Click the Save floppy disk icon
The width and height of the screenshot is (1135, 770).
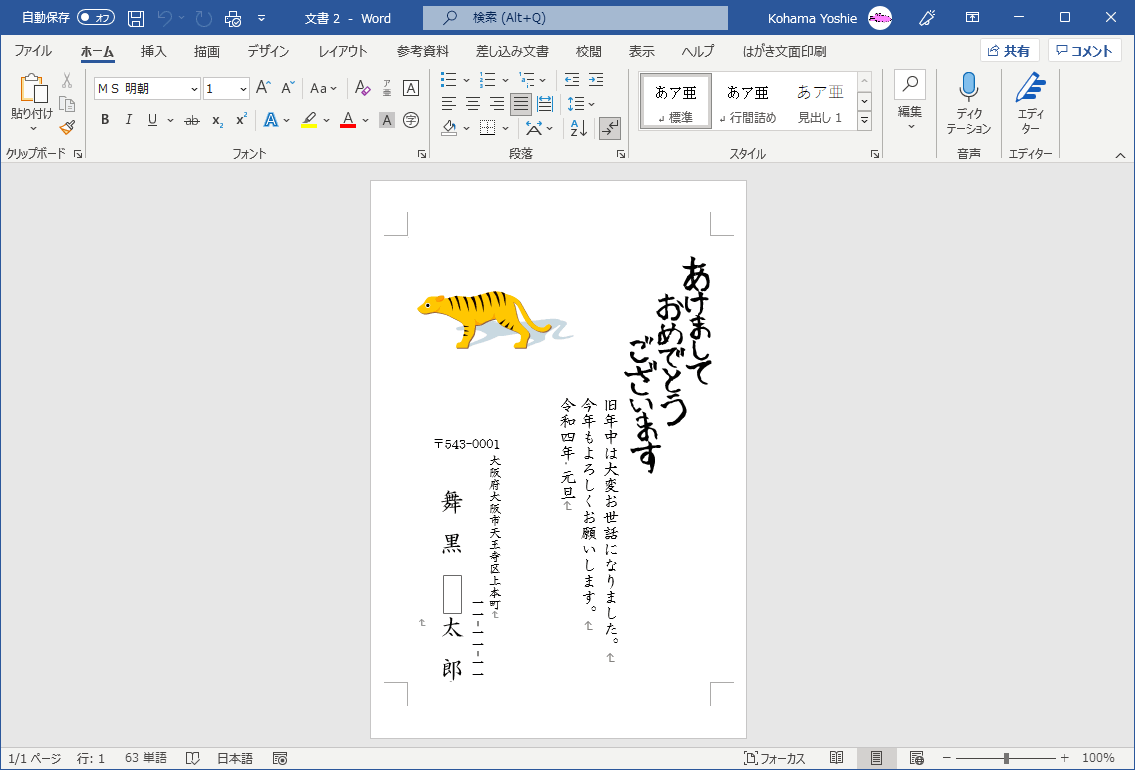pyautogui.click(x=136, y=18)
